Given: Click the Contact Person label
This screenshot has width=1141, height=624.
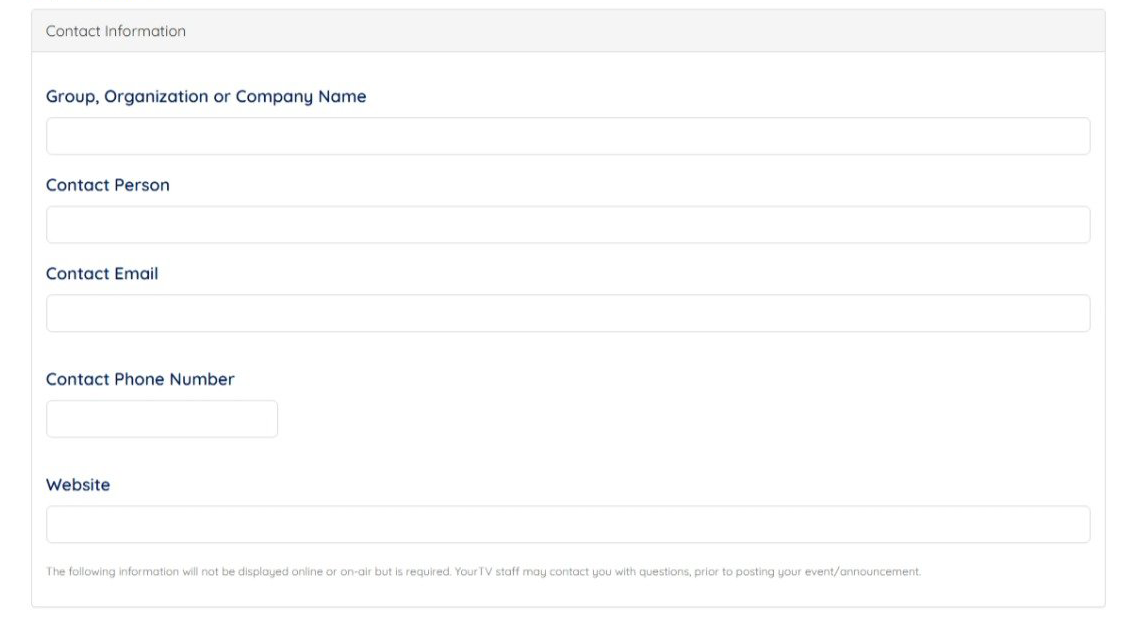Looking at the screenshot, I should [108, 185].
